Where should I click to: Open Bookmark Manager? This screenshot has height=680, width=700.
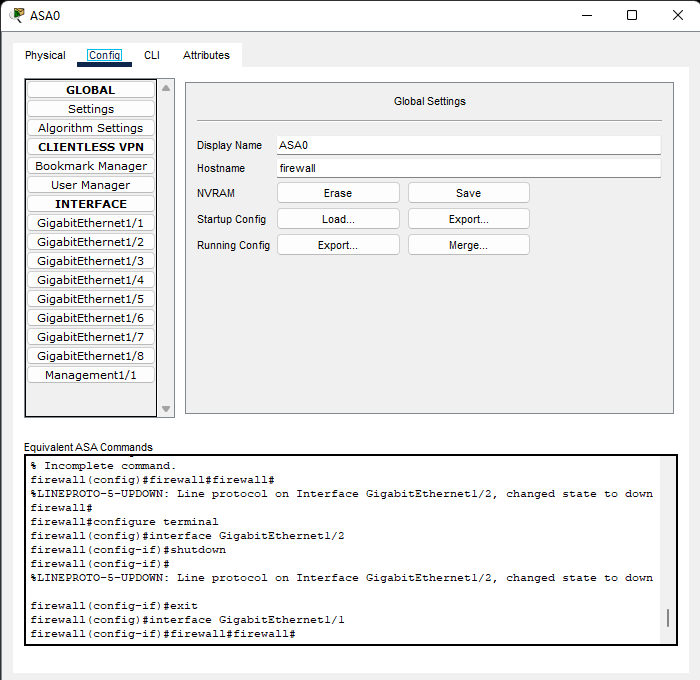[x=91, y=166]
